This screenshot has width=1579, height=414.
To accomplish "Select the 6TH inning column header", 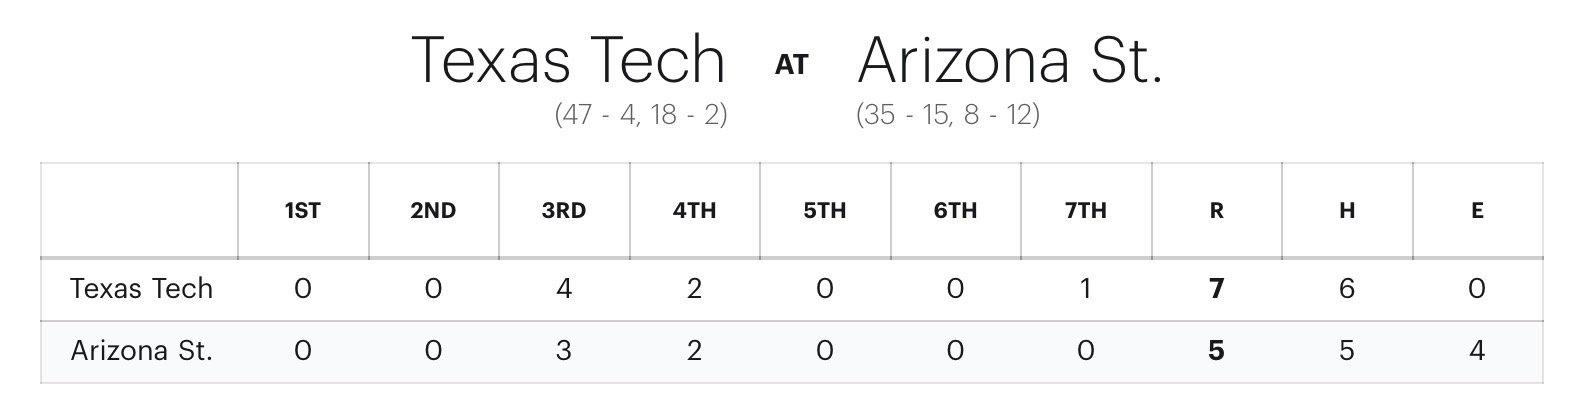I will (x=955, y=211).
